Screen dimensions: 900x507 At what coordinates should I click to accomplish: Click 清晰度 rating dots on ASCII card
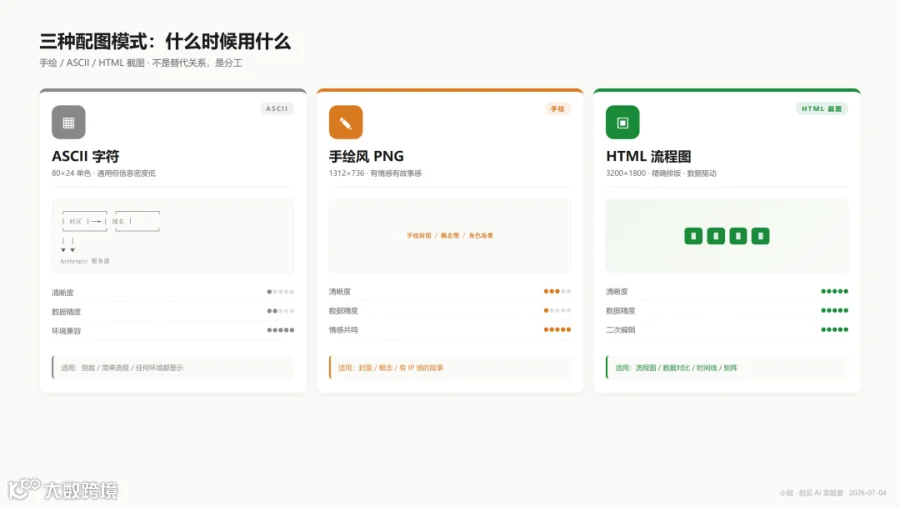pos(280,292)
